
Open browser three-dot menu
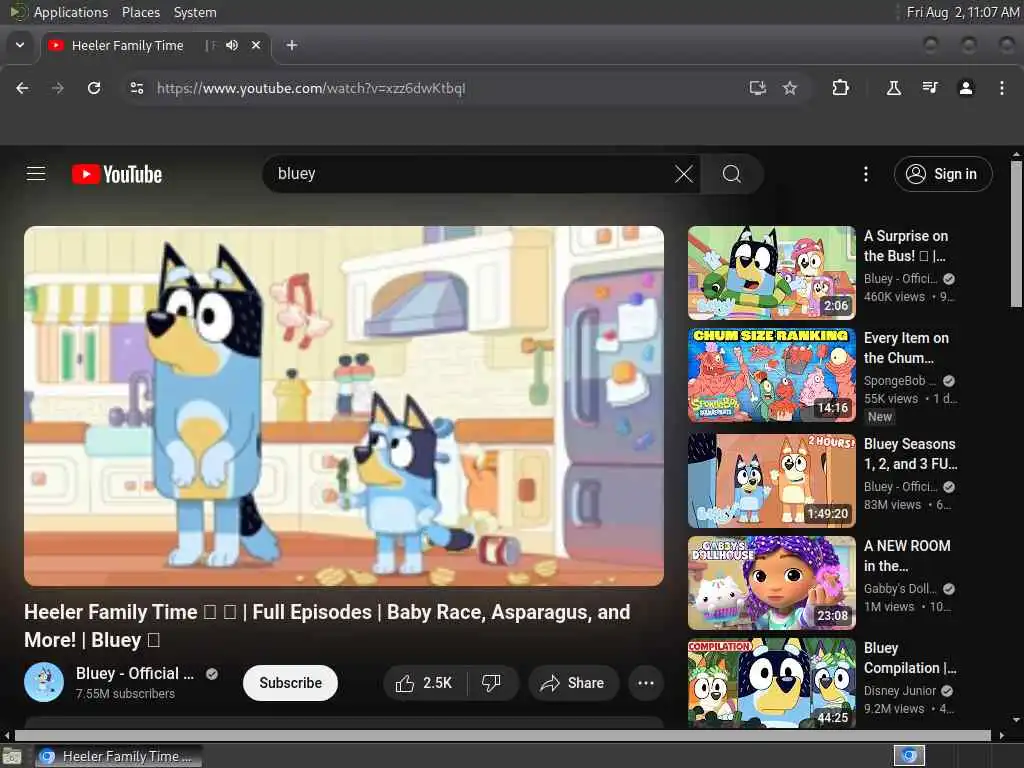[x=1002, y=88]
